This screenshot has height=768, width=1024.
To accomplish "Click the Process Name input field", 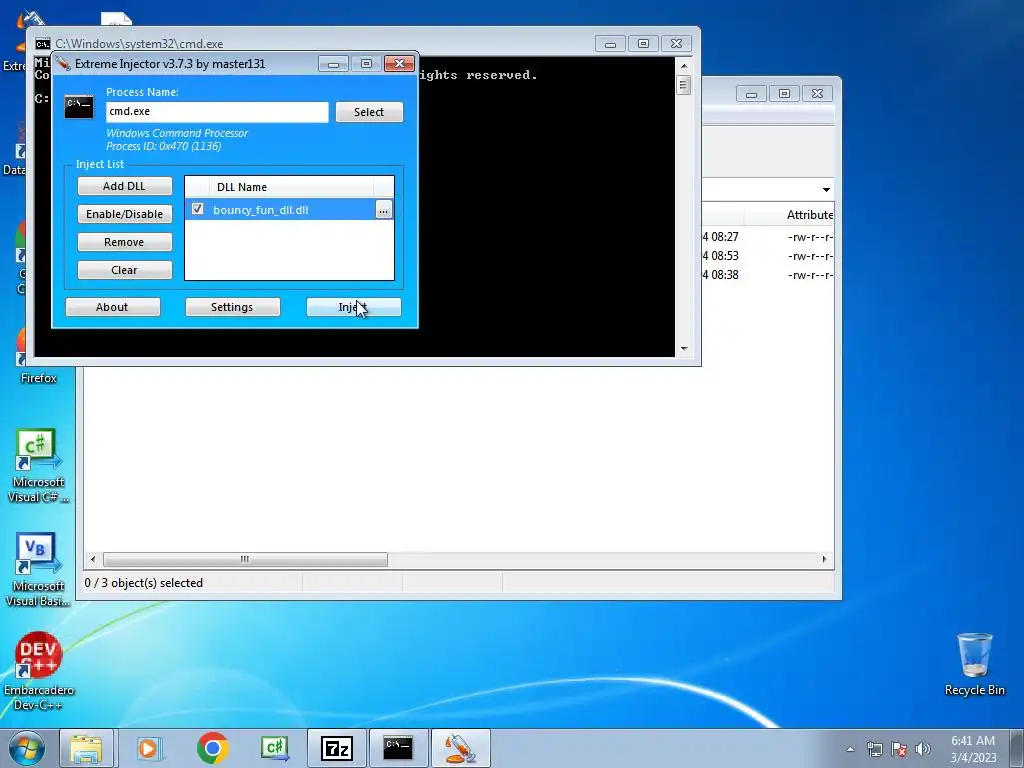I will [x=217, y=112].
